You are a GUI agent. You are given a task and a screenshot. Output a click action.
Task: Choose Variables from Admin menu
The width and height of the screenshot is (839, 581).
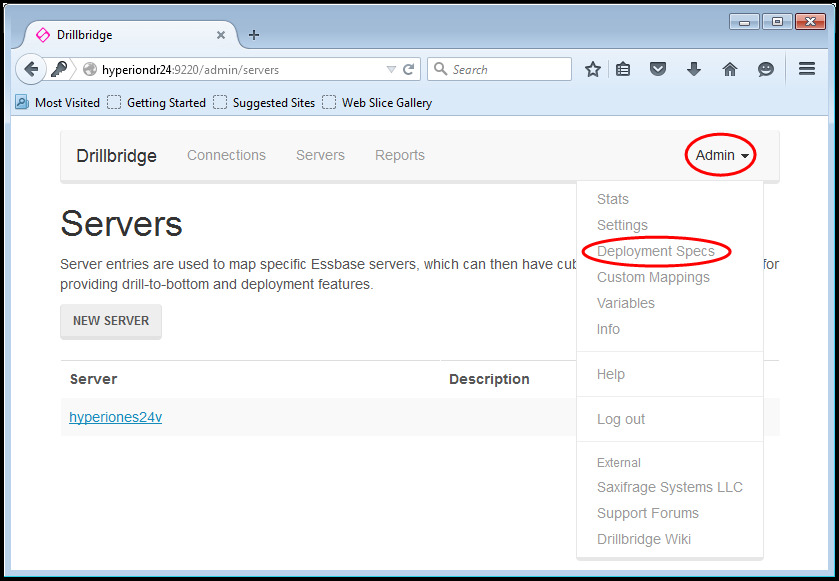point(626,303)
